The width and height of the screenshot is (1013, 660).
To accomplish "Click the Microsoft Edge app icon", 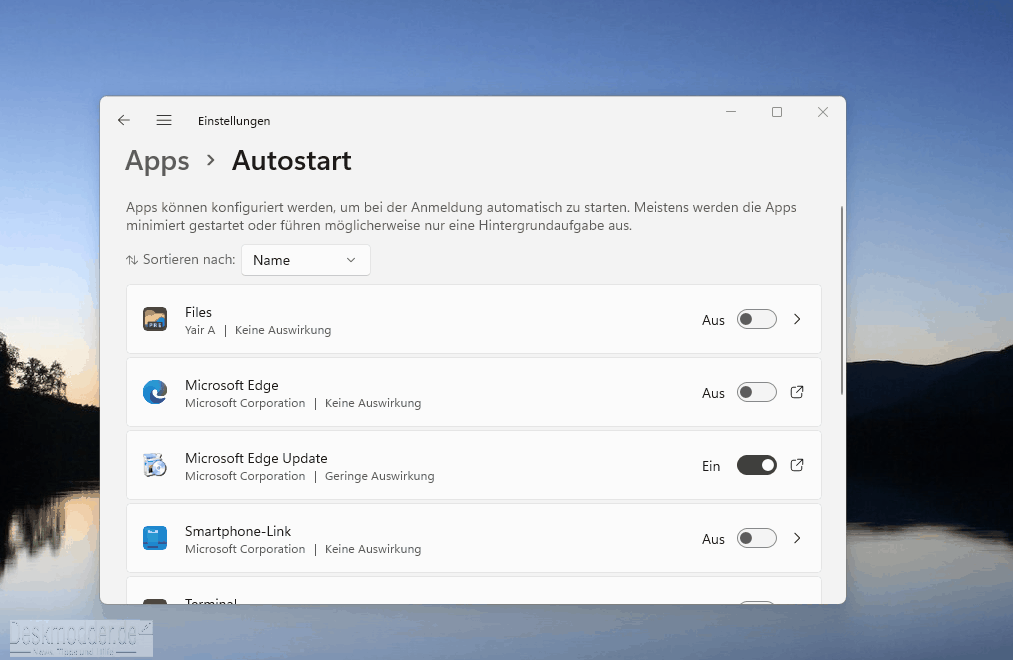I will [155, 392].
